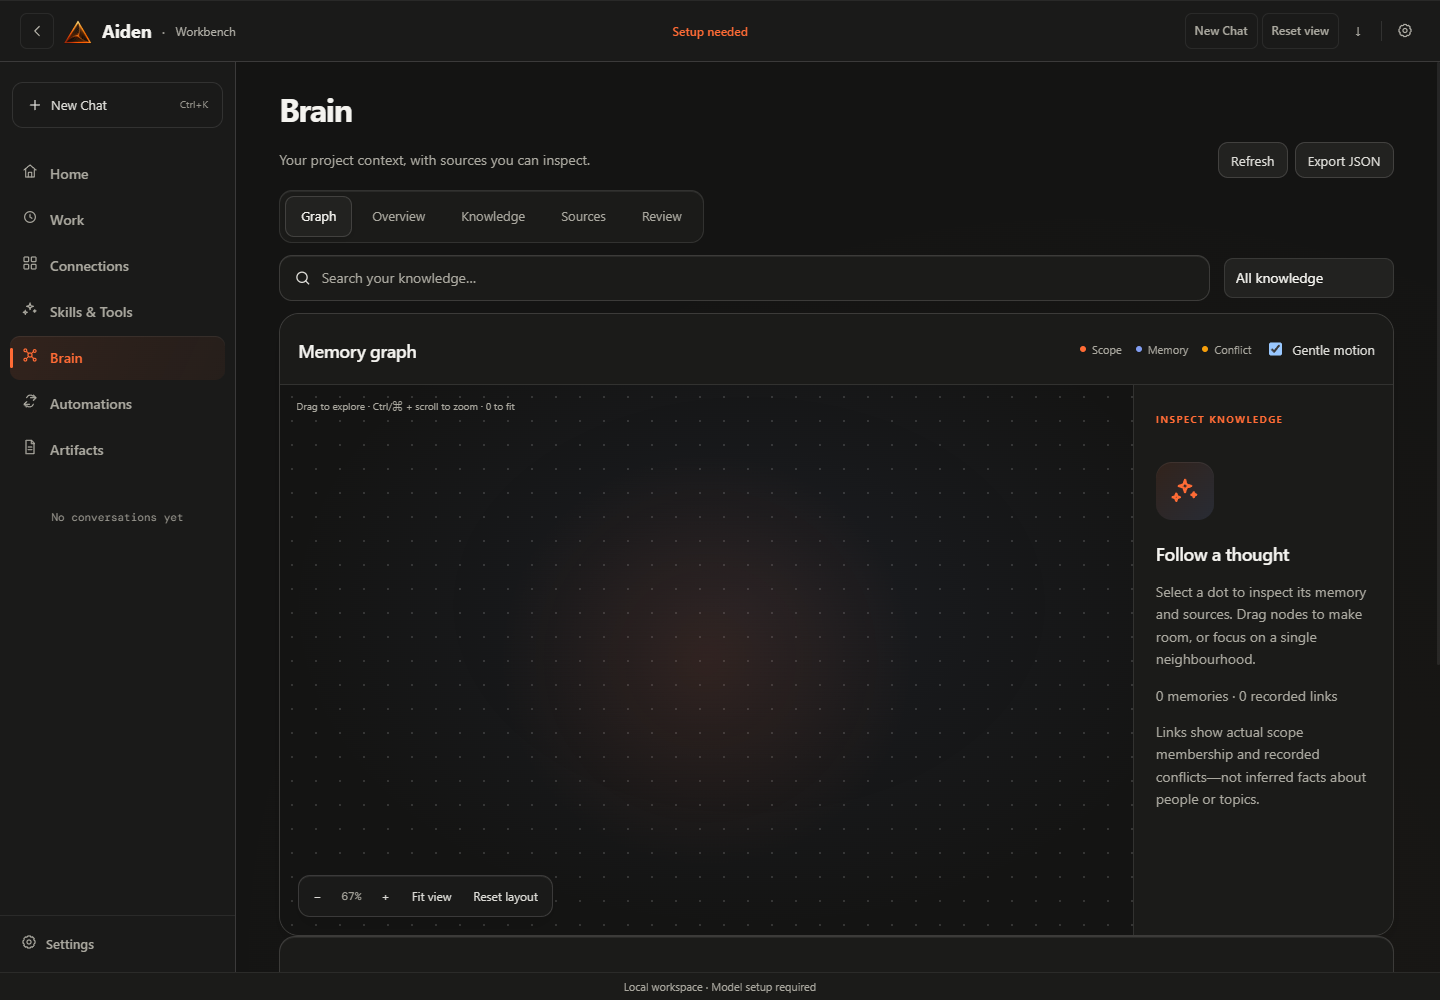Click the Artifacts document icon
1440x1000 pixels.
tap(30, 448)
